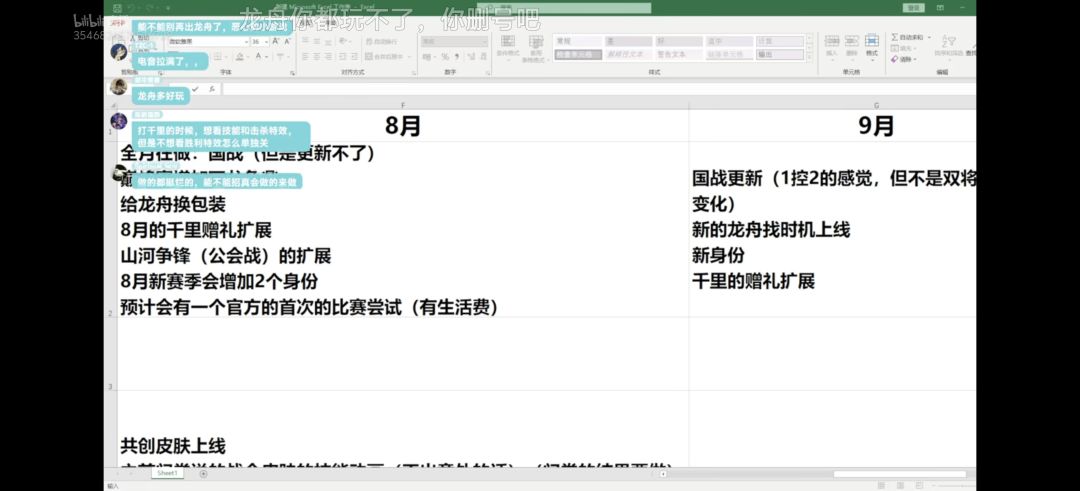Screen dimensions: 1080x491
Task: Open the font group dialog launcher
Action: point(293,73)
